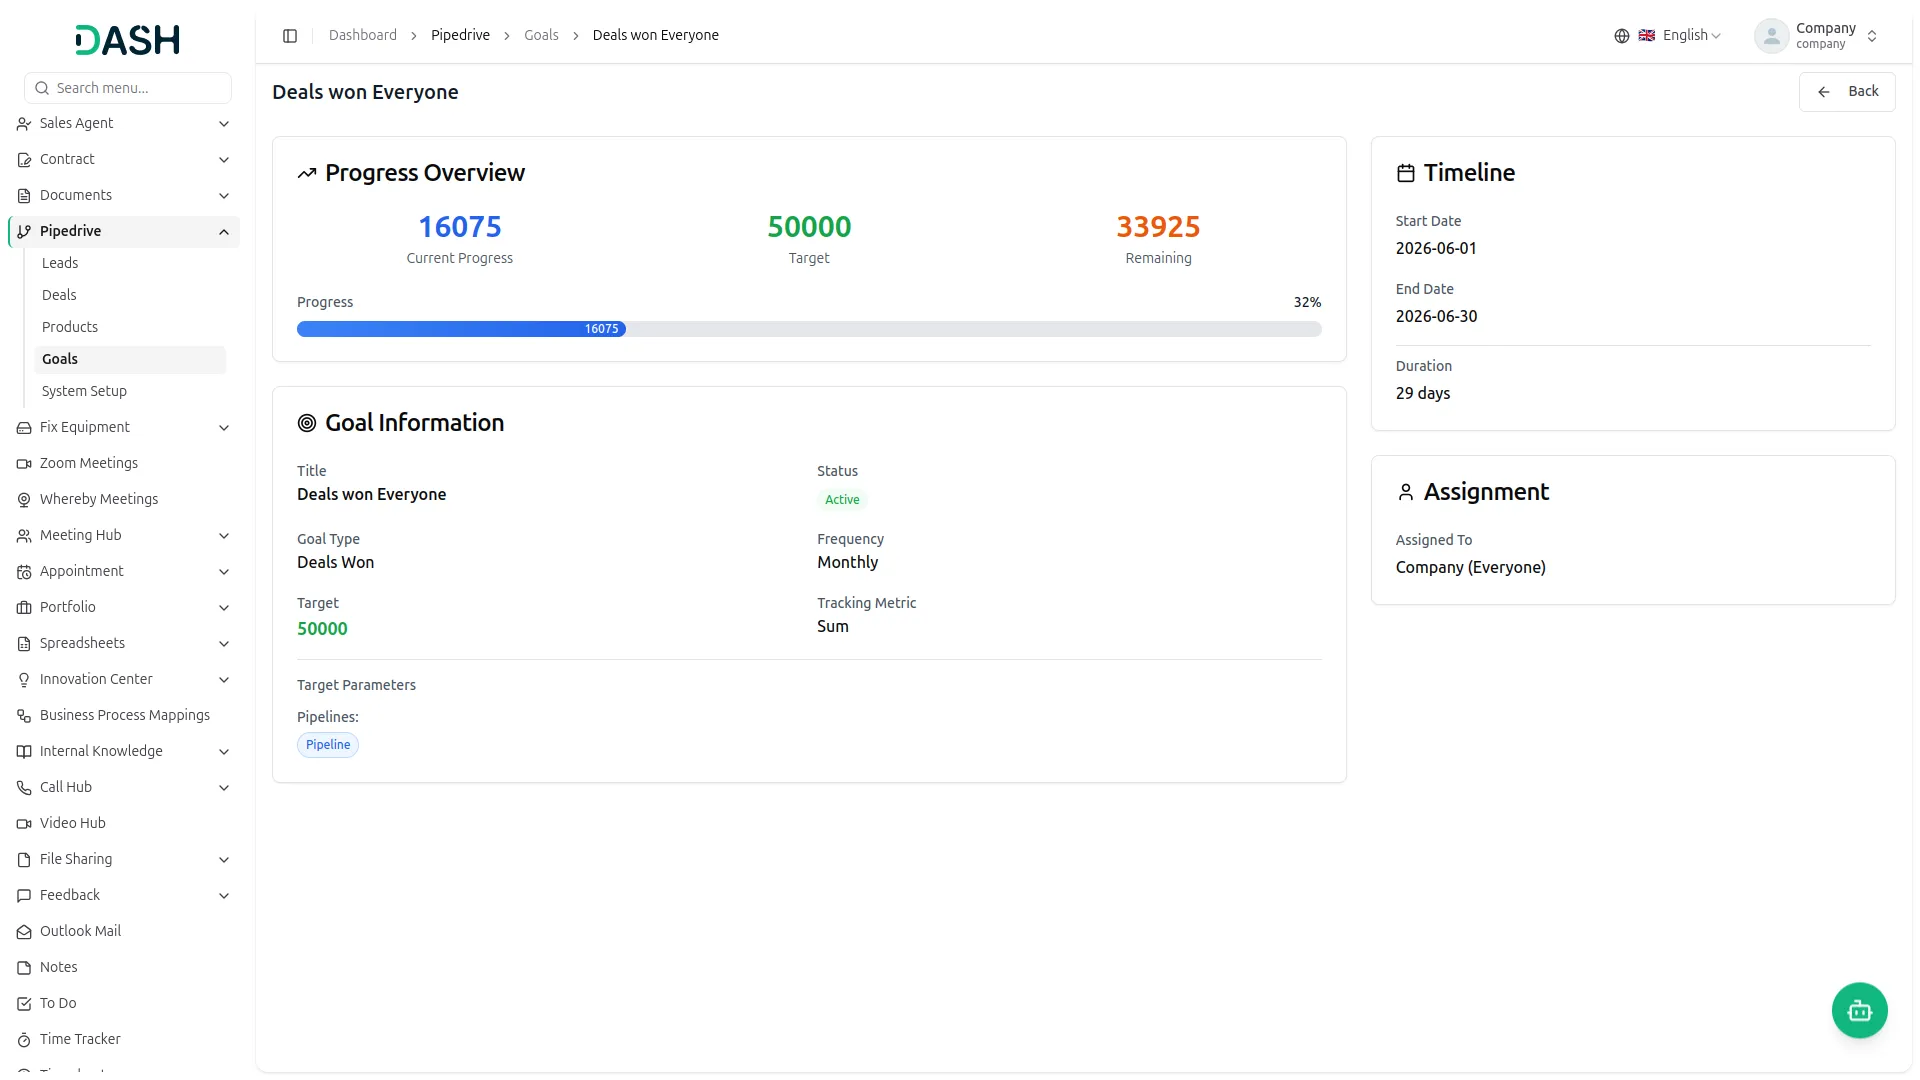Screen dimensions: 1920x1080
Task: Open Products under Pipedrive
Action: (x=130, y=327)
